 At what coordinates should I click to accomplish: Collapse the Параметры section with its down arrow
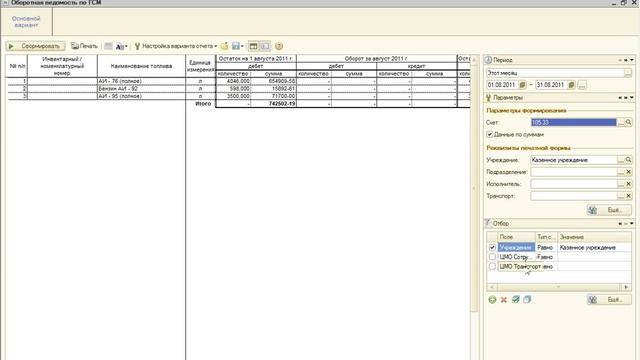click(632, 98)
